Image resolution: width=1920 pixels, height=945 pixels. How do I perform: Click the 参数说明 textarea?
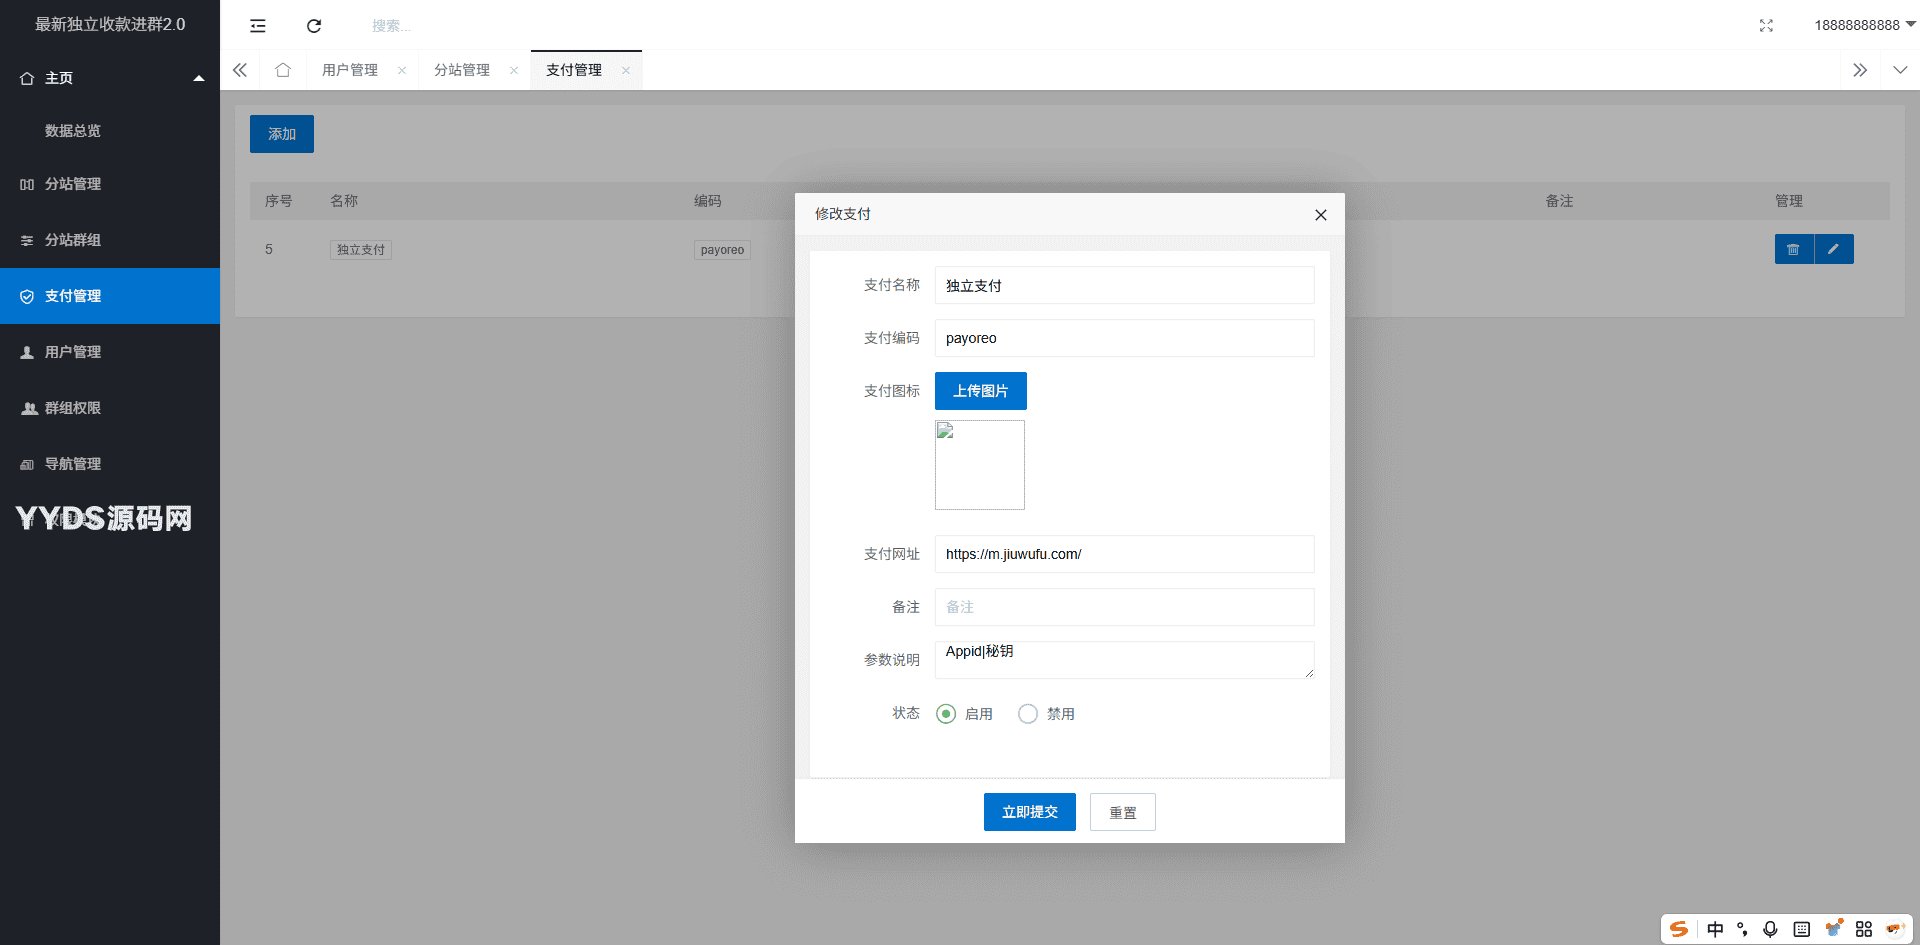click(x=1125, y=660)
